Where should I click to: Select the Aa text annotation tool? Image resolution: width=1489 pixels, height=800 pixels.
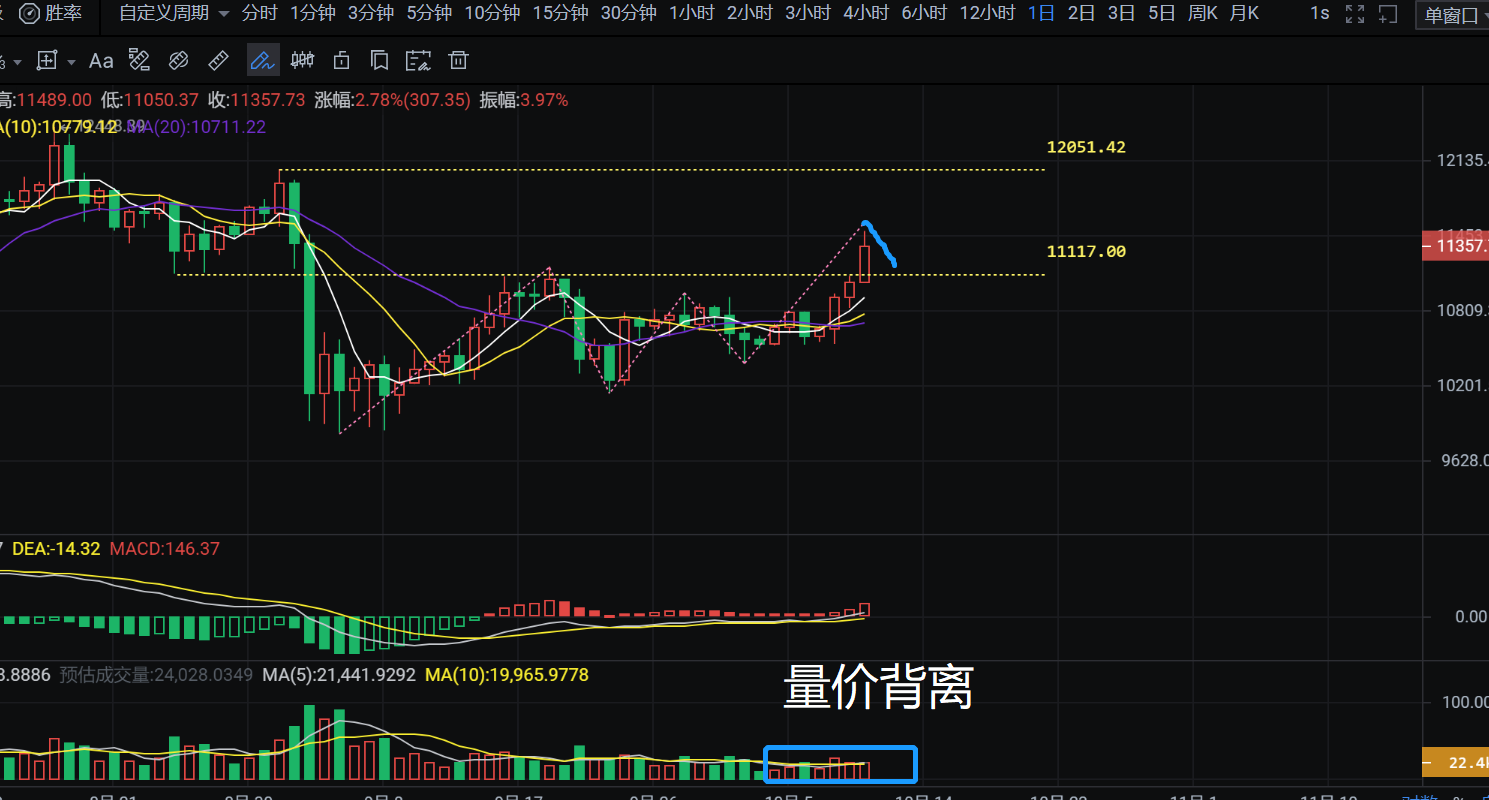101,61
